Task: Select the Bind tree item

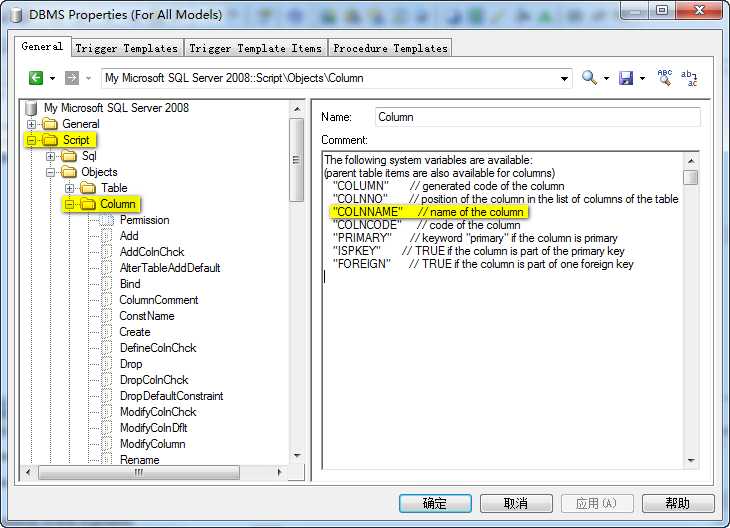Action: [x=130, y=284]
